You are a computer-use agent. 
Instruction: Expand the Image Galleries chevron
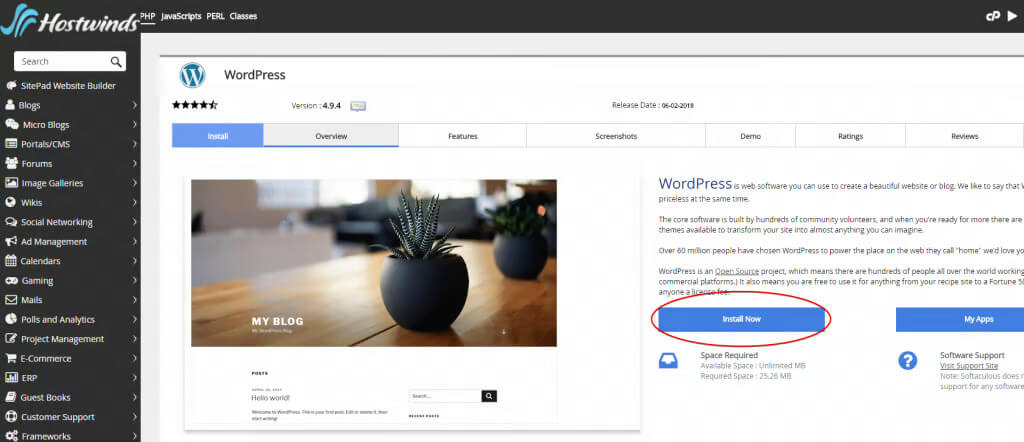tap(134, 183)
